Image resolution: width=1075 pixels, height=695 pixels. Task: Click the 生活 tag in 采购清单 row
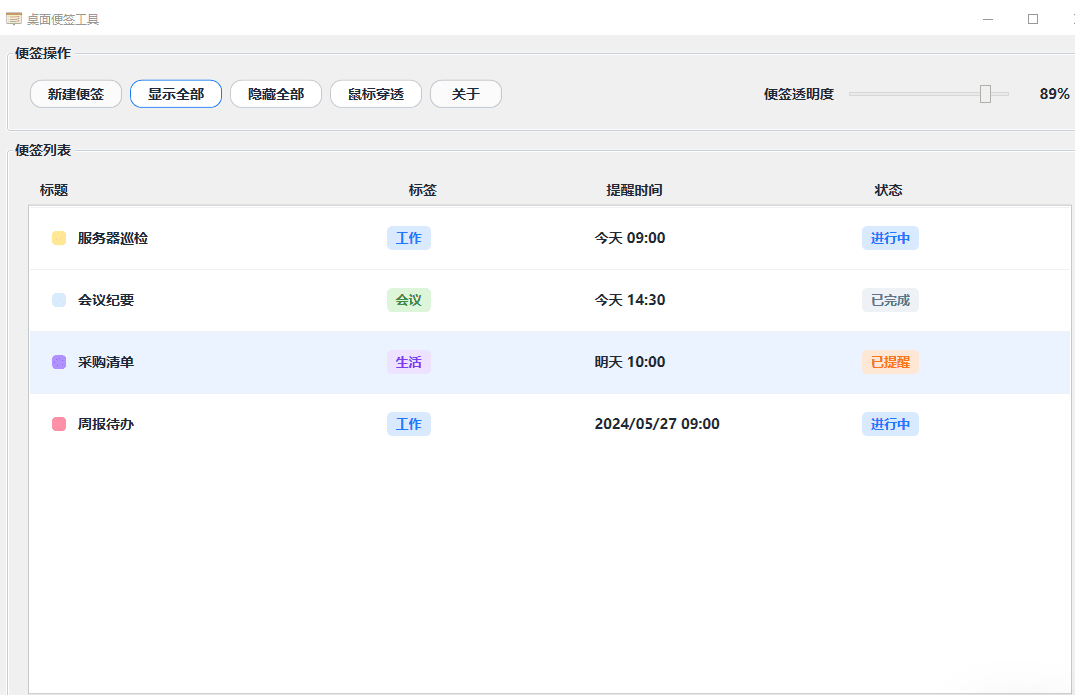pyautogui.click(x=409, y=362)
